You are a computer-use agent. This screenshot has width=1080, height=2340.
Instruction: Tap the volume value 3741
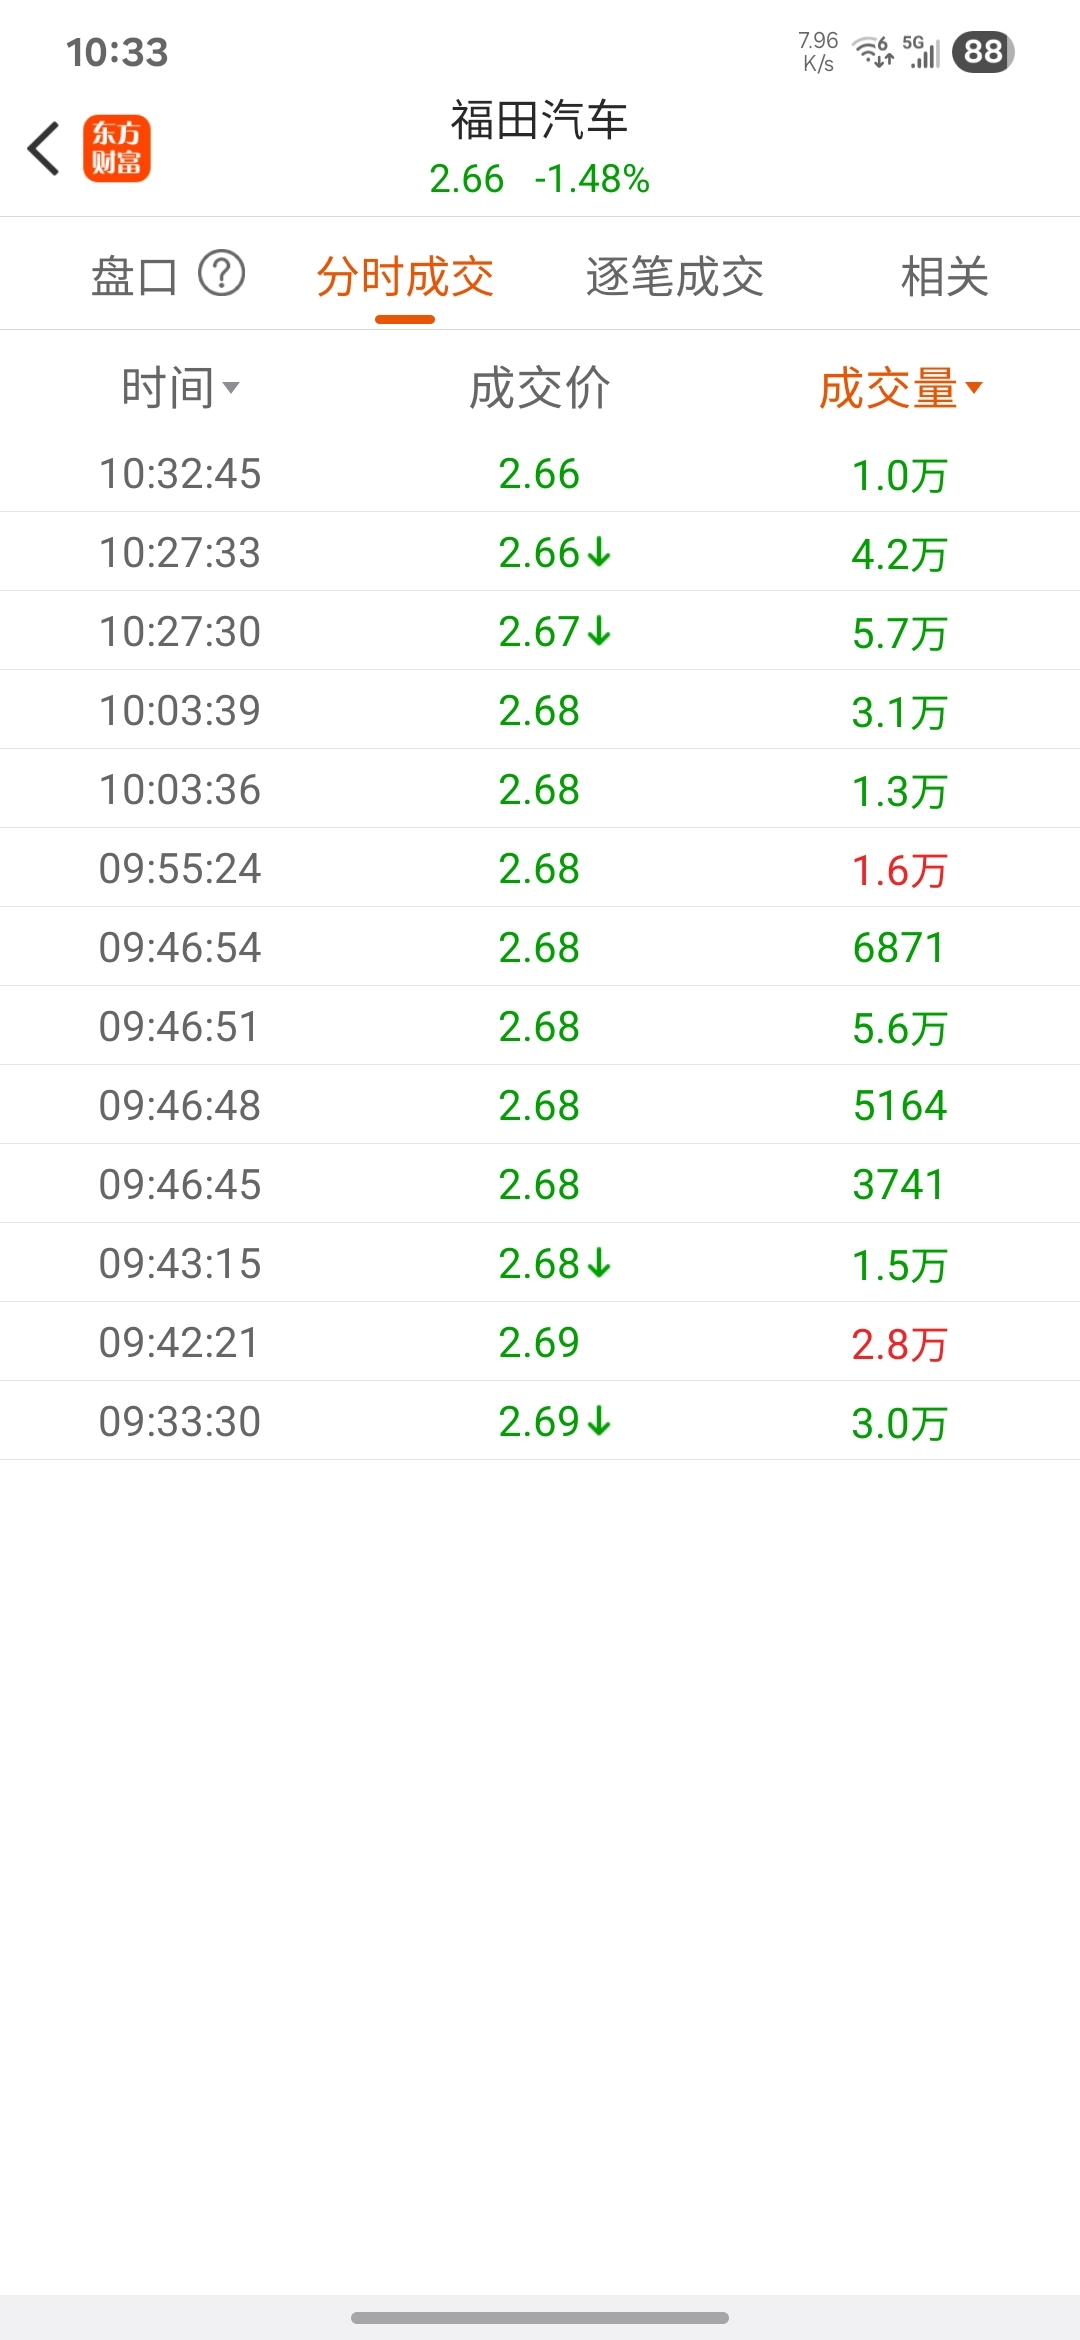pyautogui.click(x=899, y=1184)
